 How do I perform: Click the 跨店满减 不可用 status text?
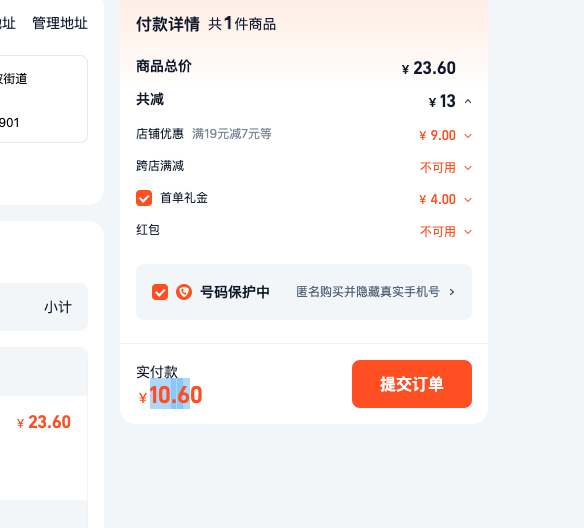438,168
